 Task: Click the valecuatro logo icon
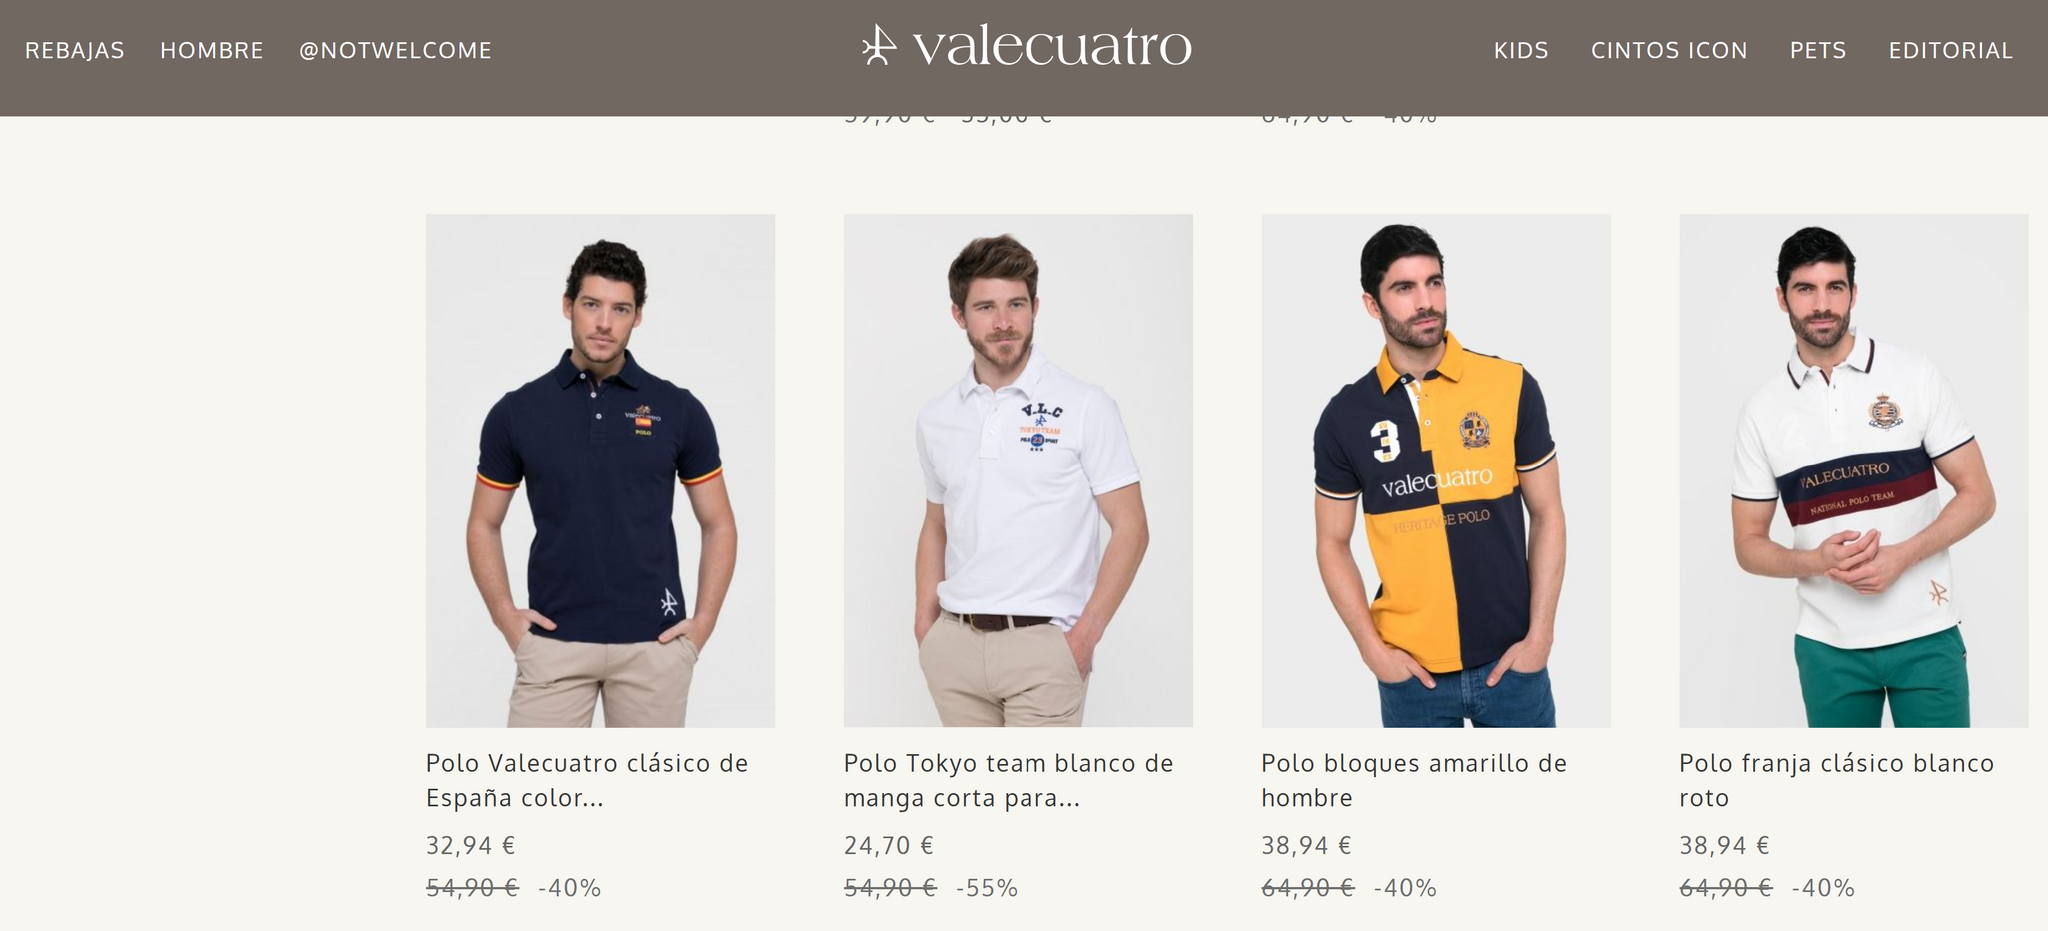coord(879,46)
